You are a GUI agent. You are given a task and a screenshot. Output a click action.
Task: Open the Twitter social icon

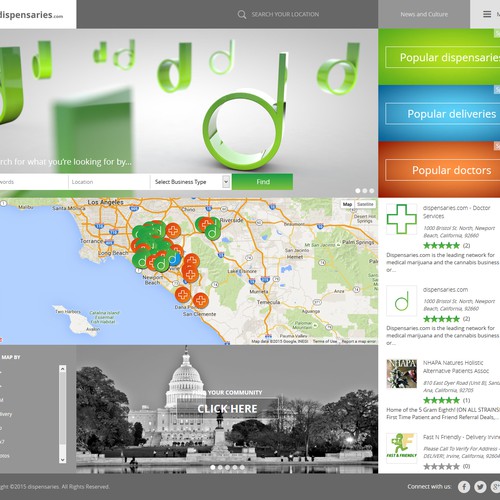point(480,487)
